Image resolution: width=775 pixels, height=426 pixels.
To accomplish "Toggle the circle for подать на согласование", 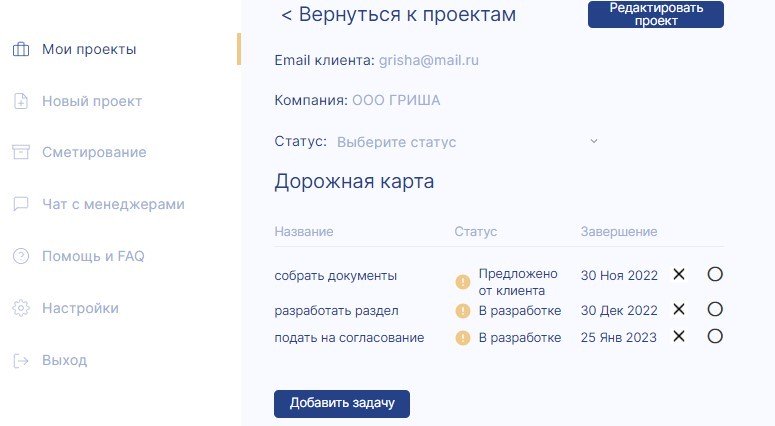I will pyautogui.click(x=715, y=337).
